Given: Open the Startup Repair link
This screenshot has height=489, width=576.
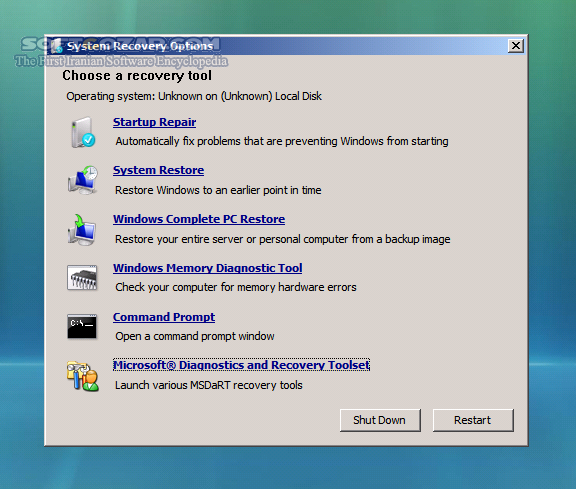Looking at the screenshot, I should [154, 122].
